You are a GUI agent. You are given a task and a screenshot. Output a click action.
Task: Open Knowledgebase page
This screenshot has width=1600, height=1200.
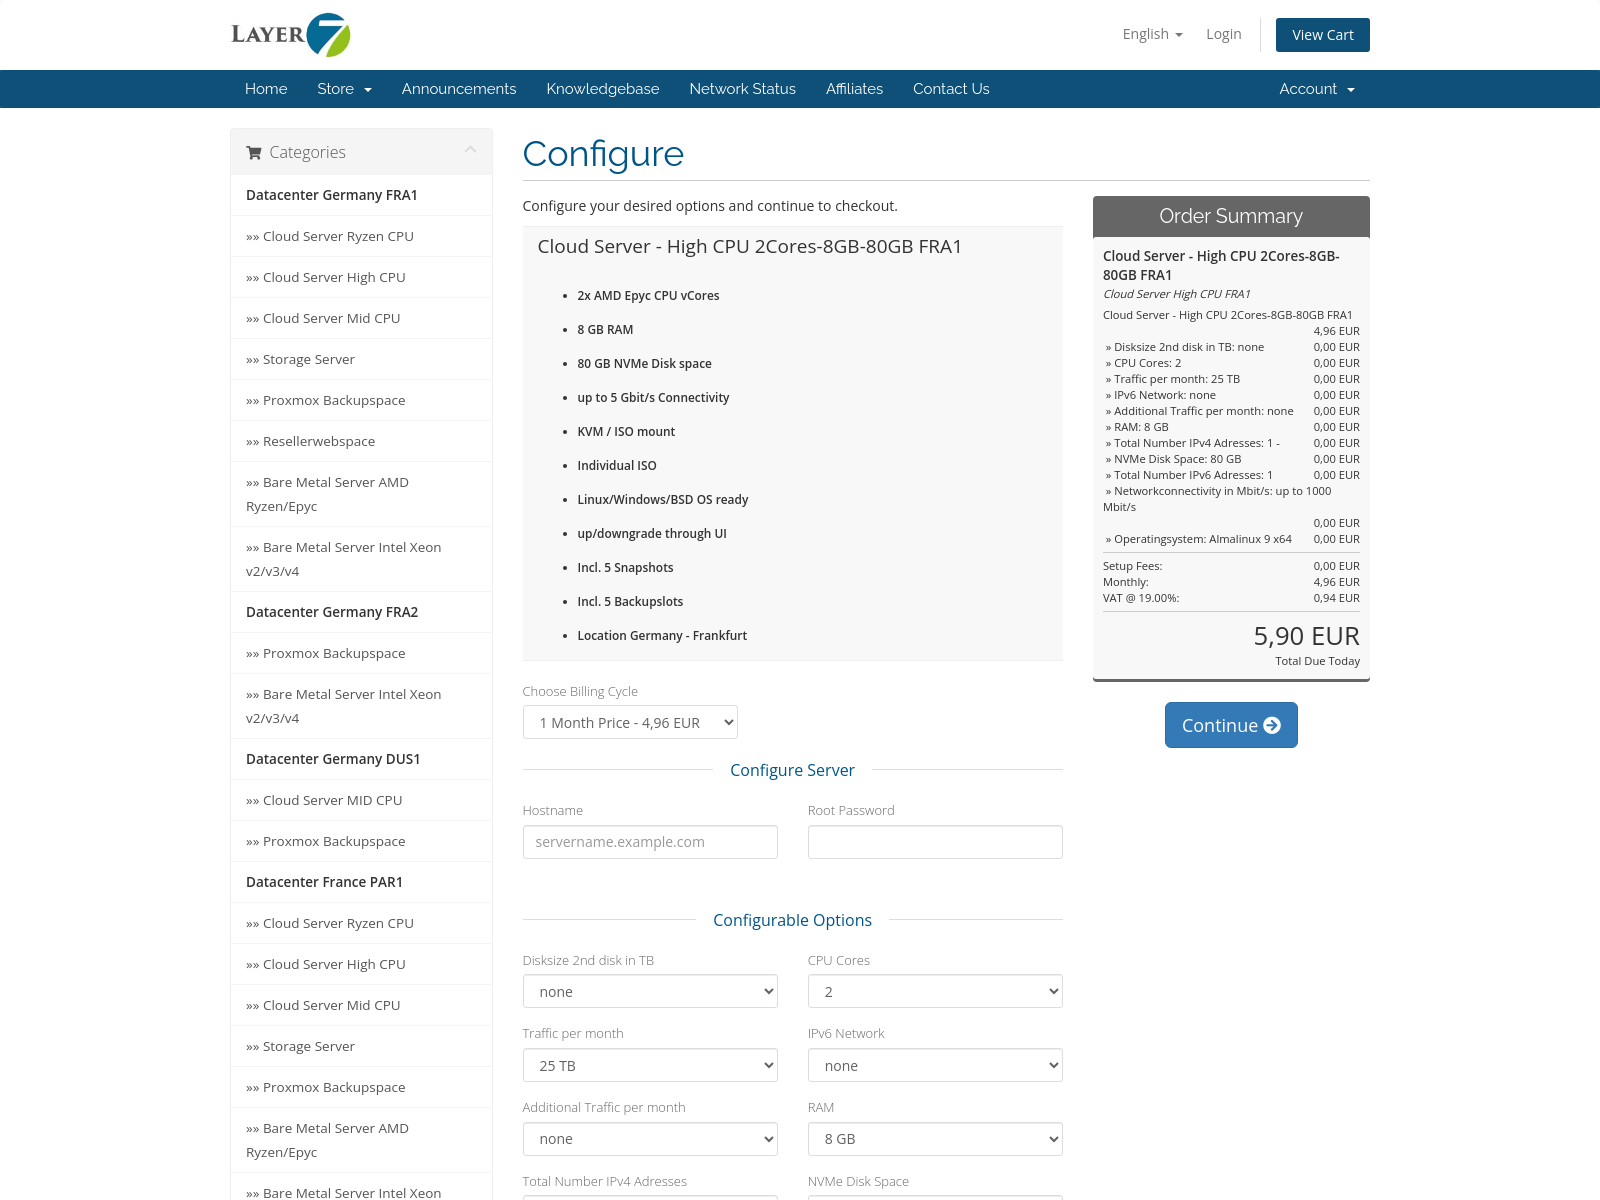tap(603, 89)
